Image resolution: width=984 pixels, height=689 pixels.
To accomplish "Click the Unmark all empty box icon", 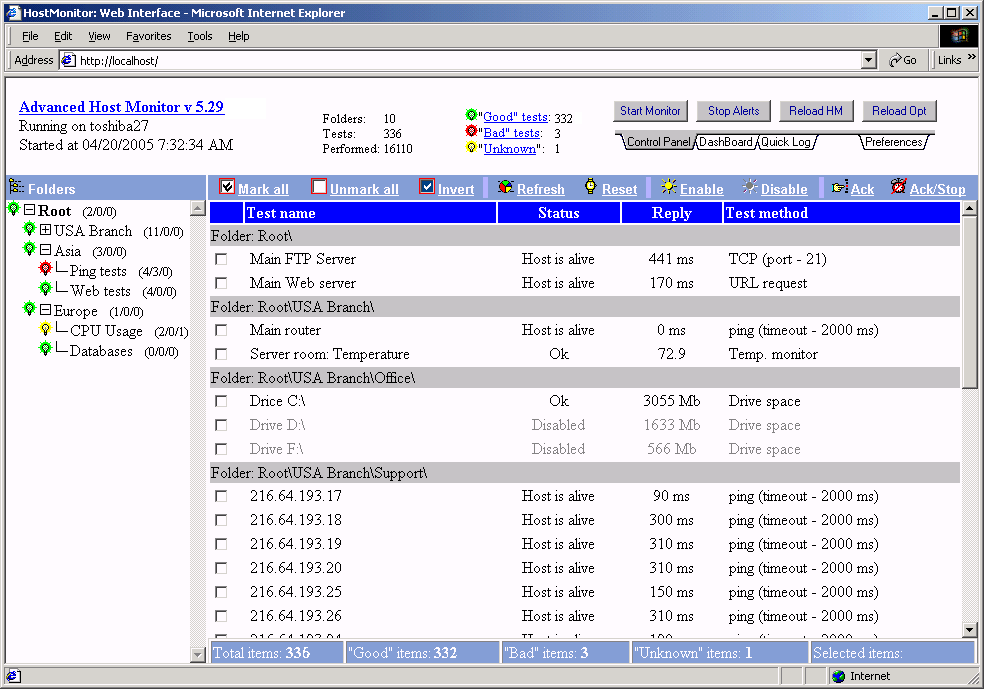I will point(319,186).
